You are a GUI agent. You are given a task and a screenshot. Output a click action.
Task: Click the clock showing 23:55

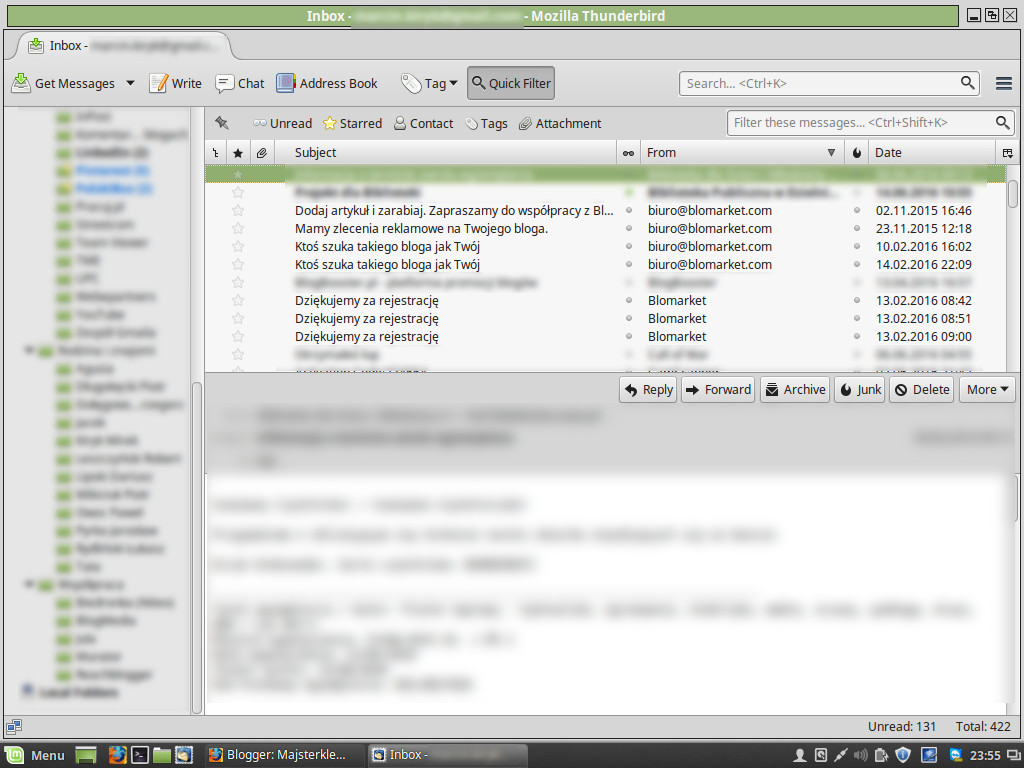pos(985,755)
